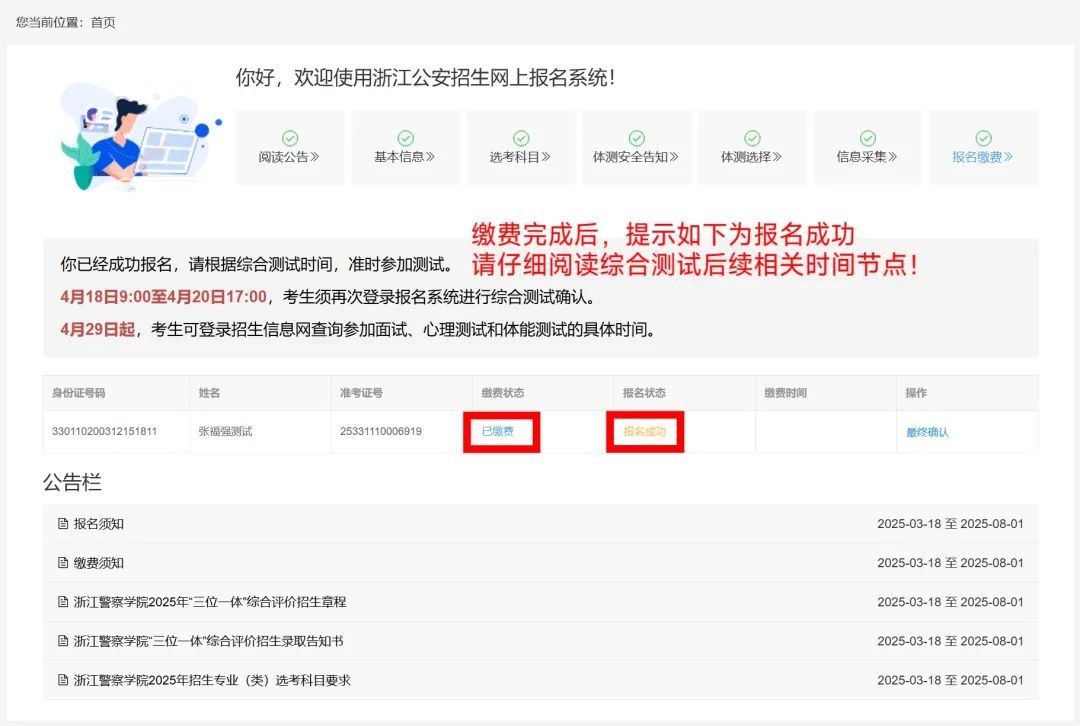Go to the 选考科目 step
This screenshot has height=726, width=1080.
pos(521,147)
